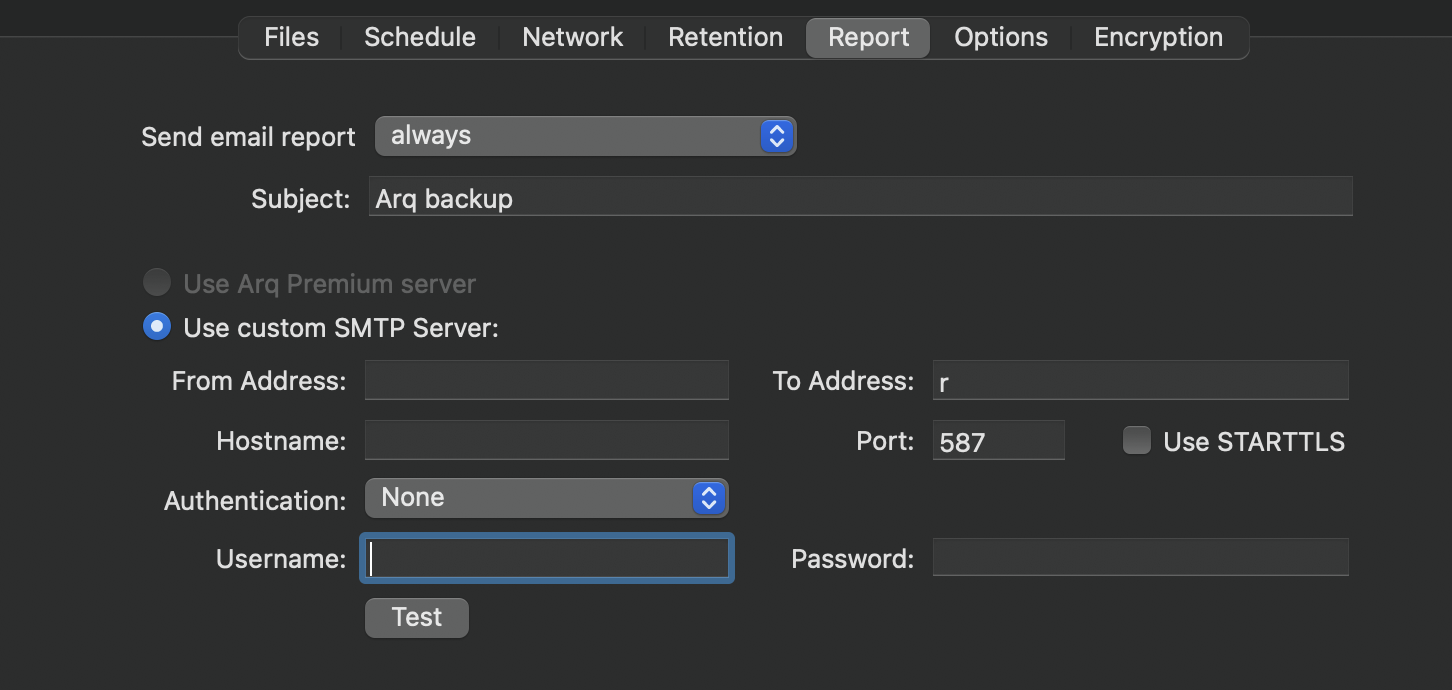Click into the Subject text field
This screenshot has width=1452, height=690.
pos(860,197)
